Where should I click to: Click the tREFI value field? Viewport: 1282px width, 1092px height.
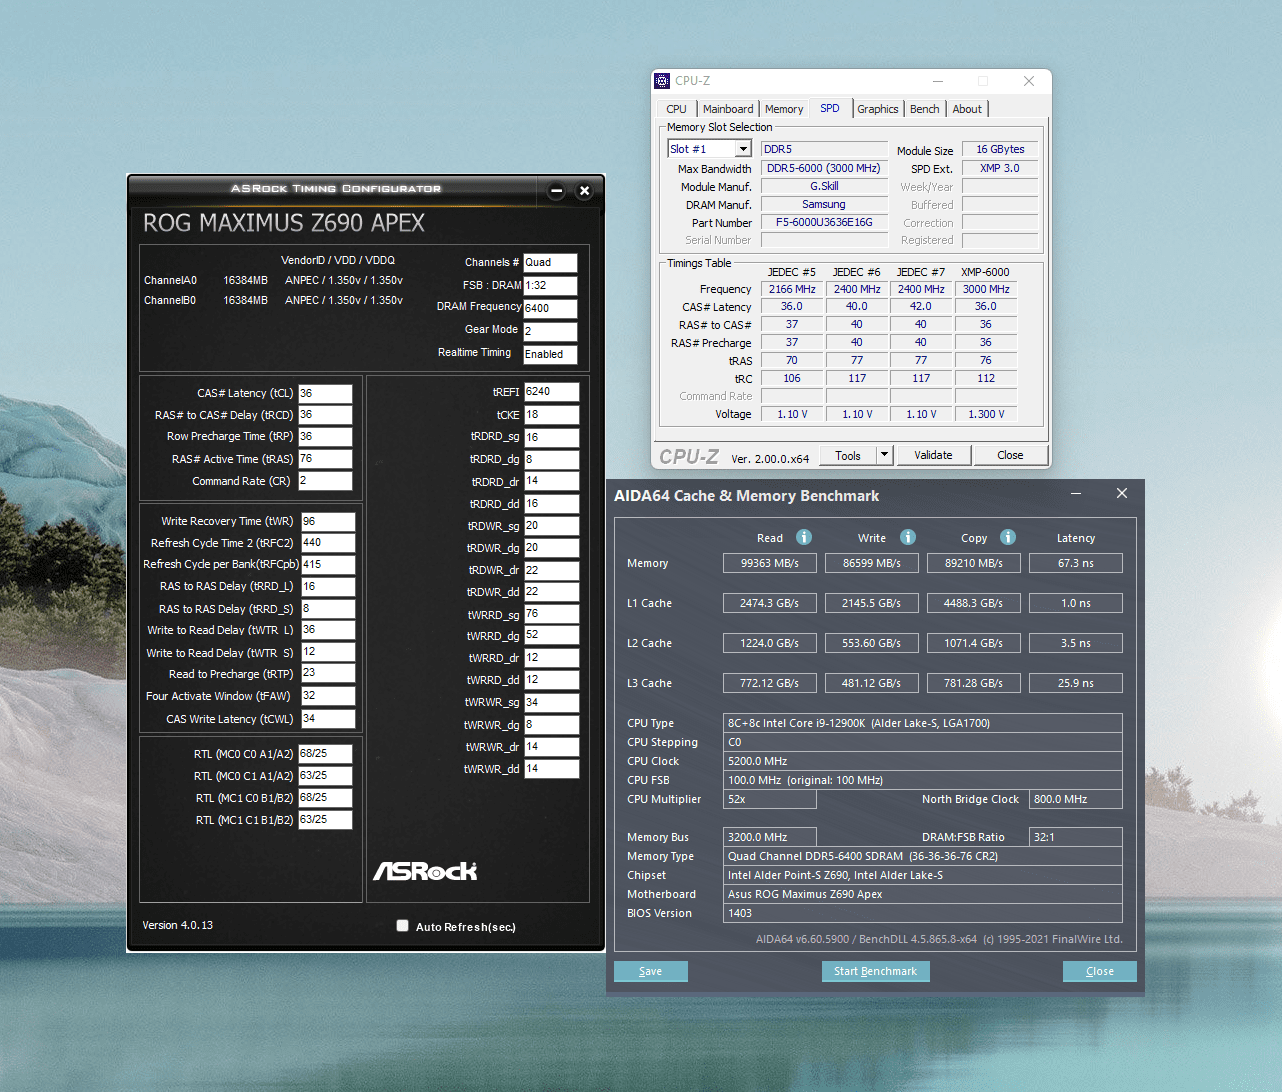point(551,392)
